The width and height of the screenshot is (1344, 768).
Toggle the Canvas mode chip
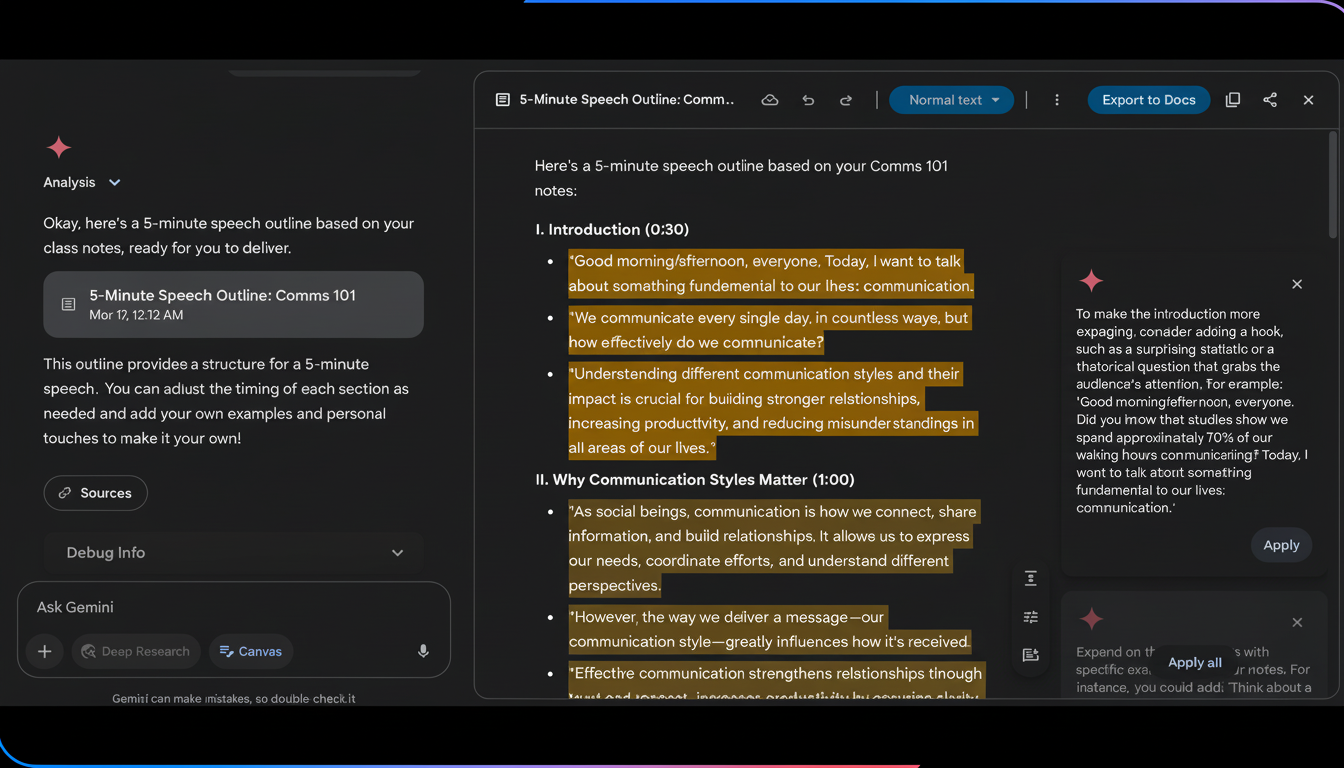pyautogui.click(x=250, y=651)
